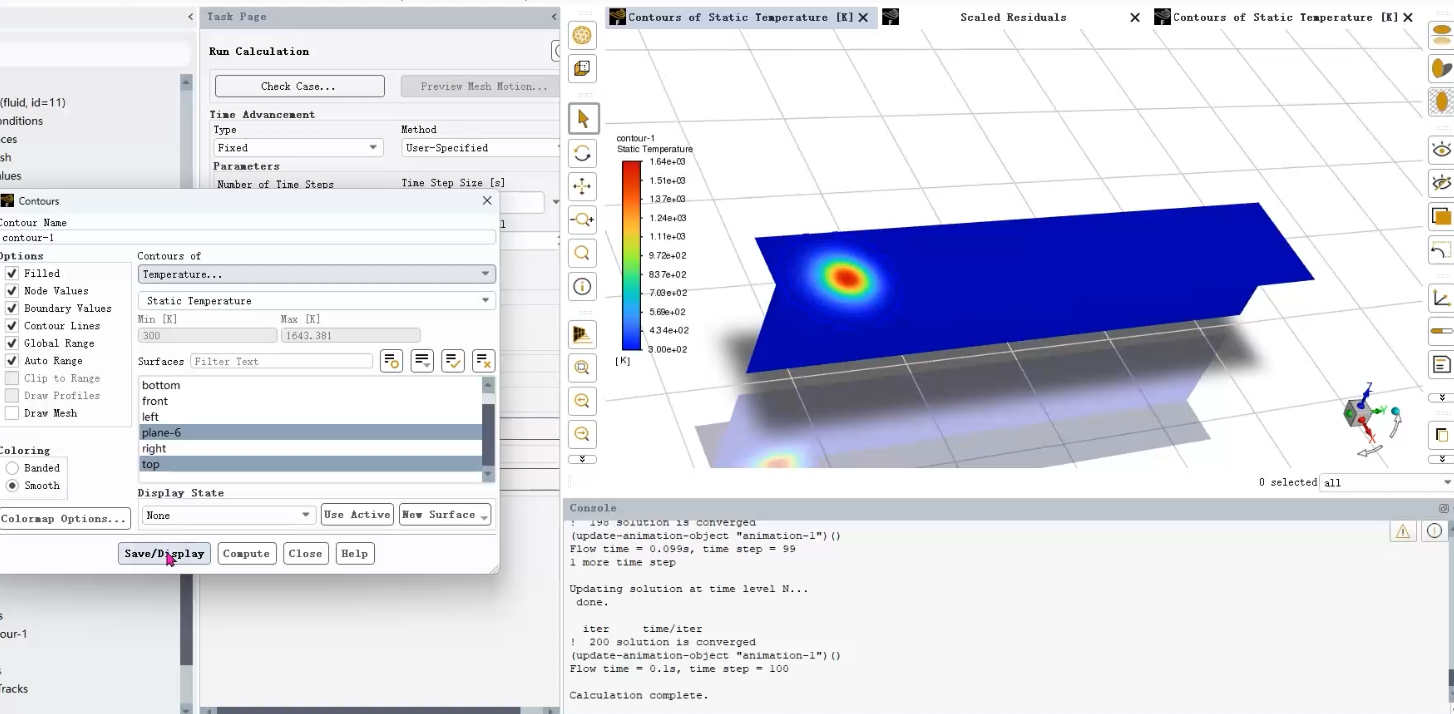
Task: Toggle the Global Range checkbox
Action: 12,343
